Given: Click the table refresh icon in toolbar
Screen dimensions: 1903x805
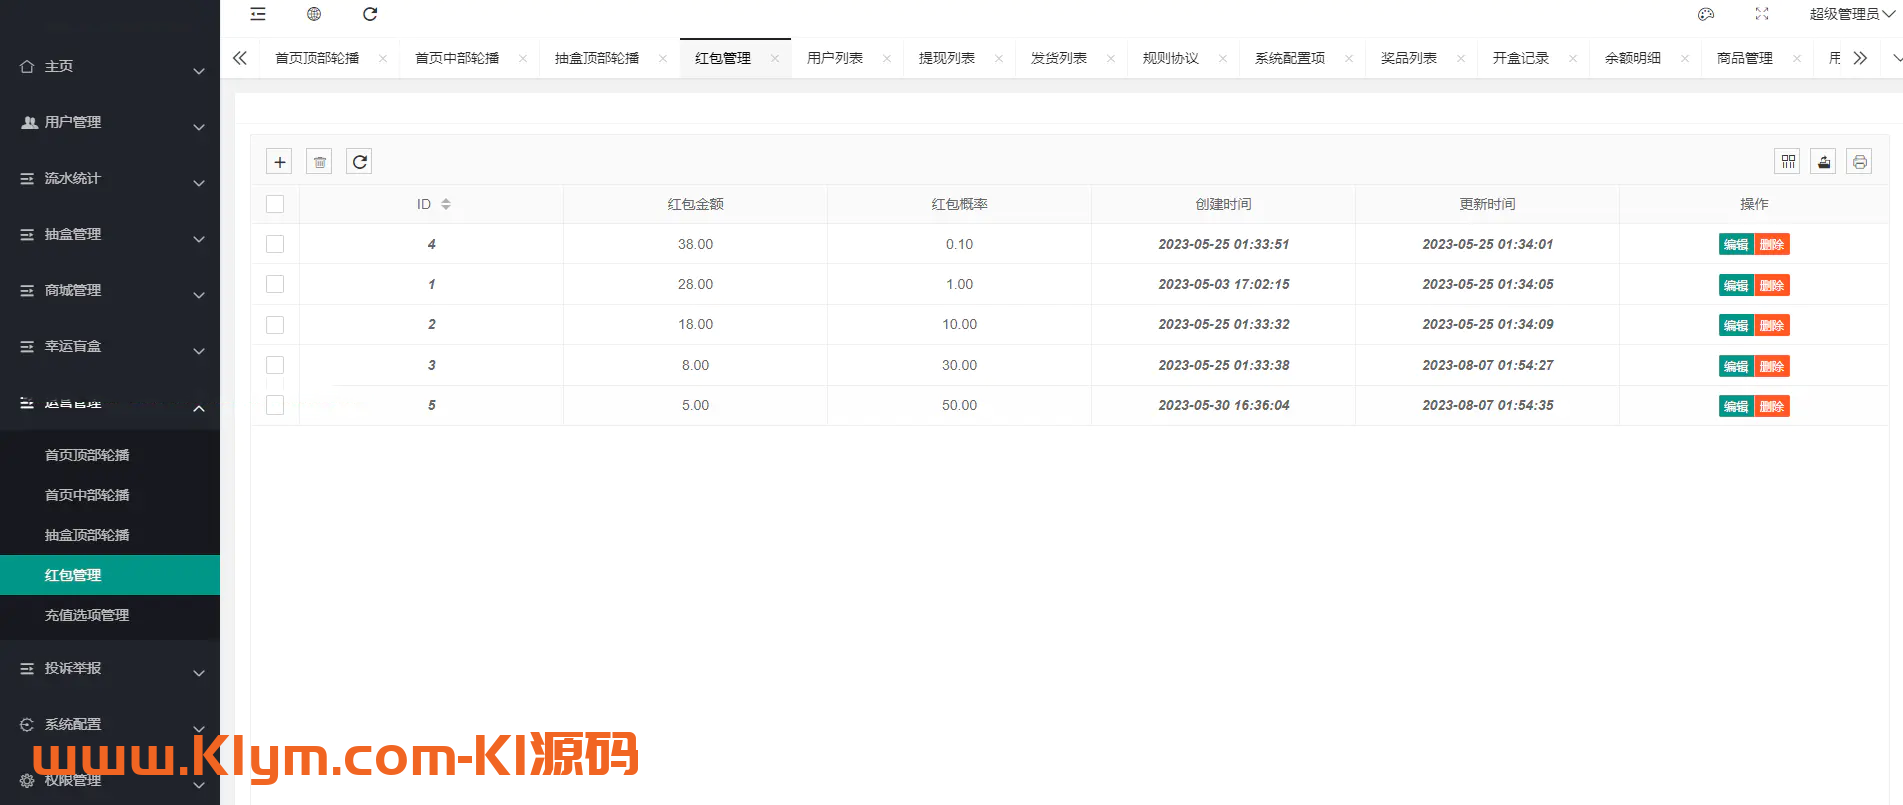Looking at the screenshot, I should 359,162.
